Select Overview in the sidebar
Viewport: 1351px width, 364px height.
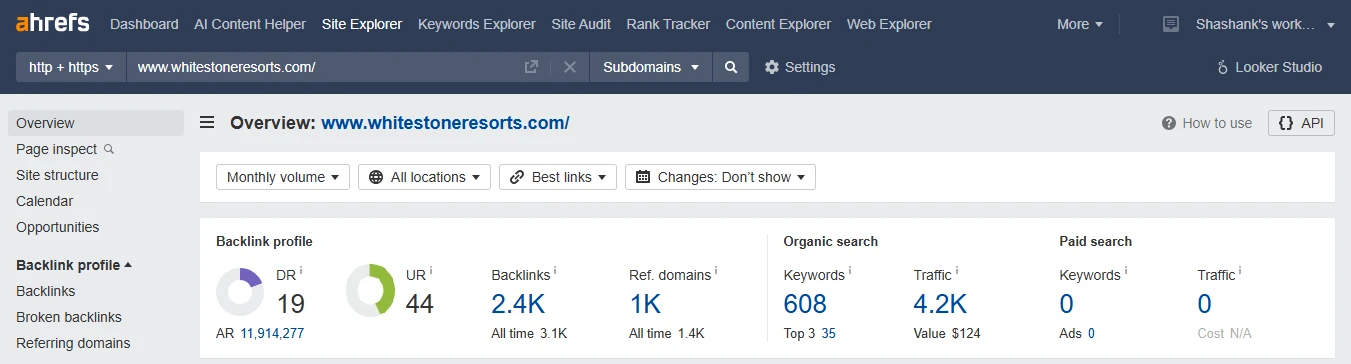click(96, 123)
